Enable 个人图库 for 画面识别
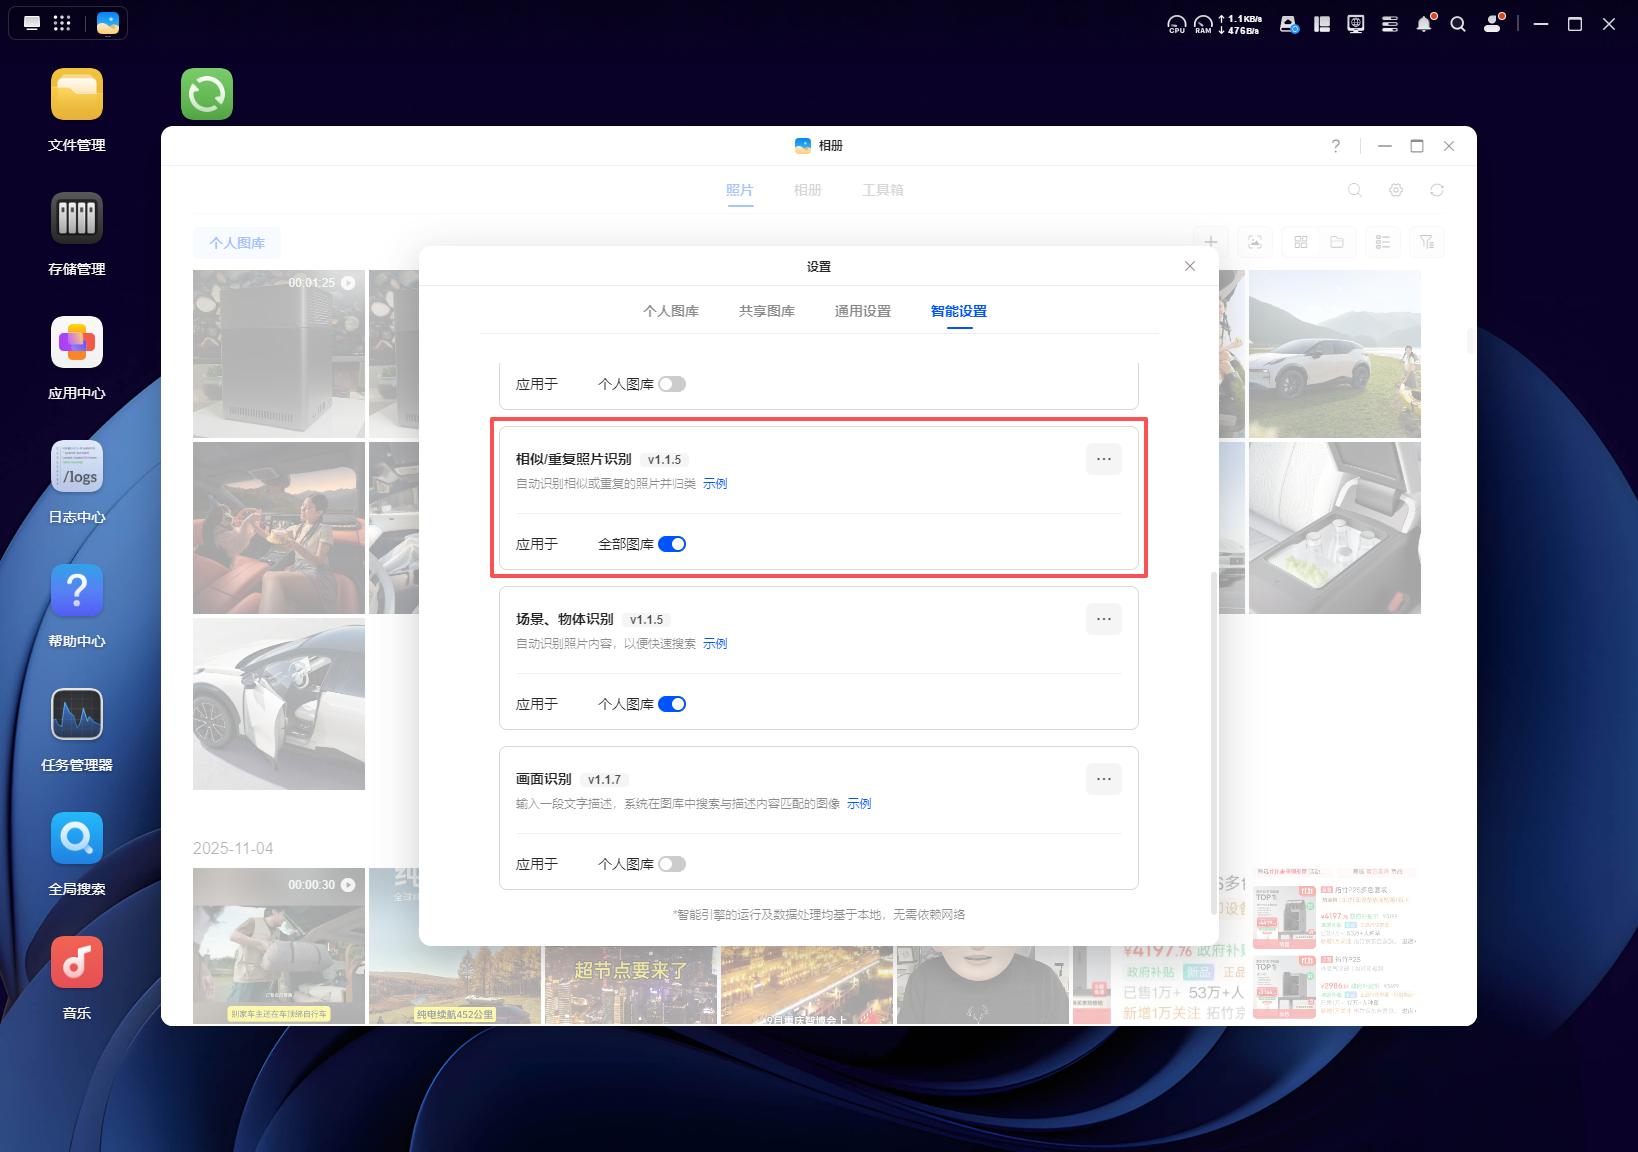This screenshot has height=1152, width=1638. click(x=672, y=864)
